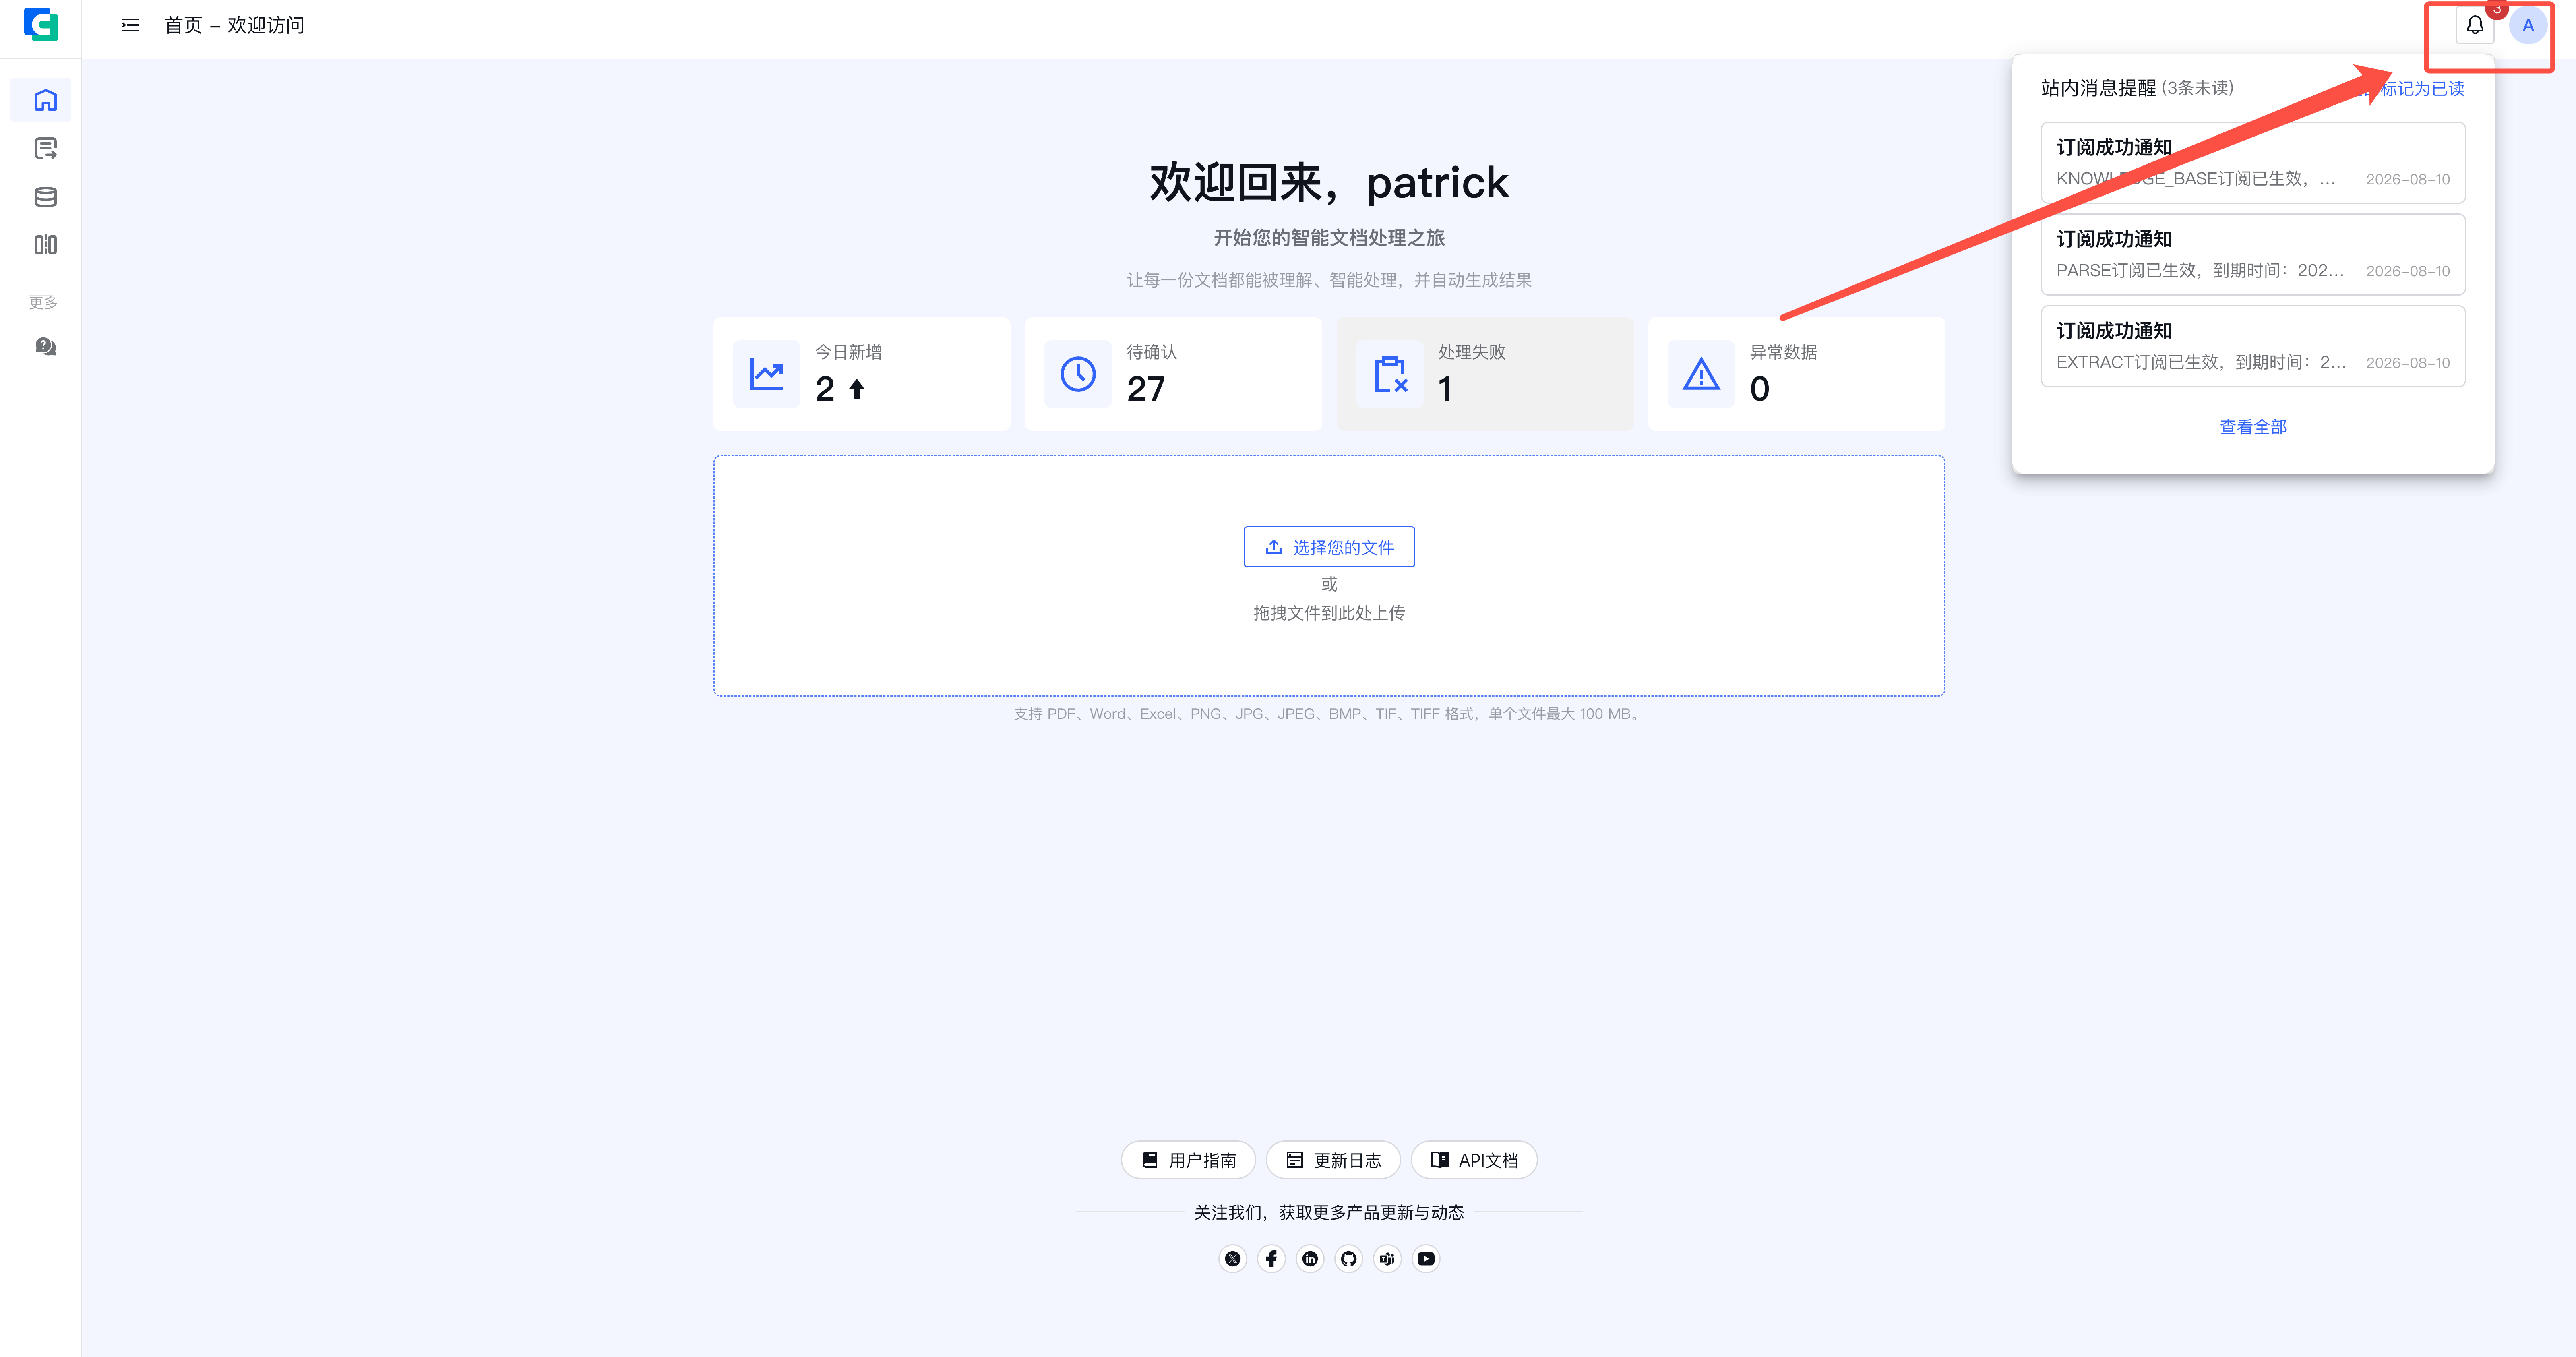This screenshot has height=1357, width=2576.
Task: Open the 用户指南 user guide
Action: [x=1188, y=1160]
